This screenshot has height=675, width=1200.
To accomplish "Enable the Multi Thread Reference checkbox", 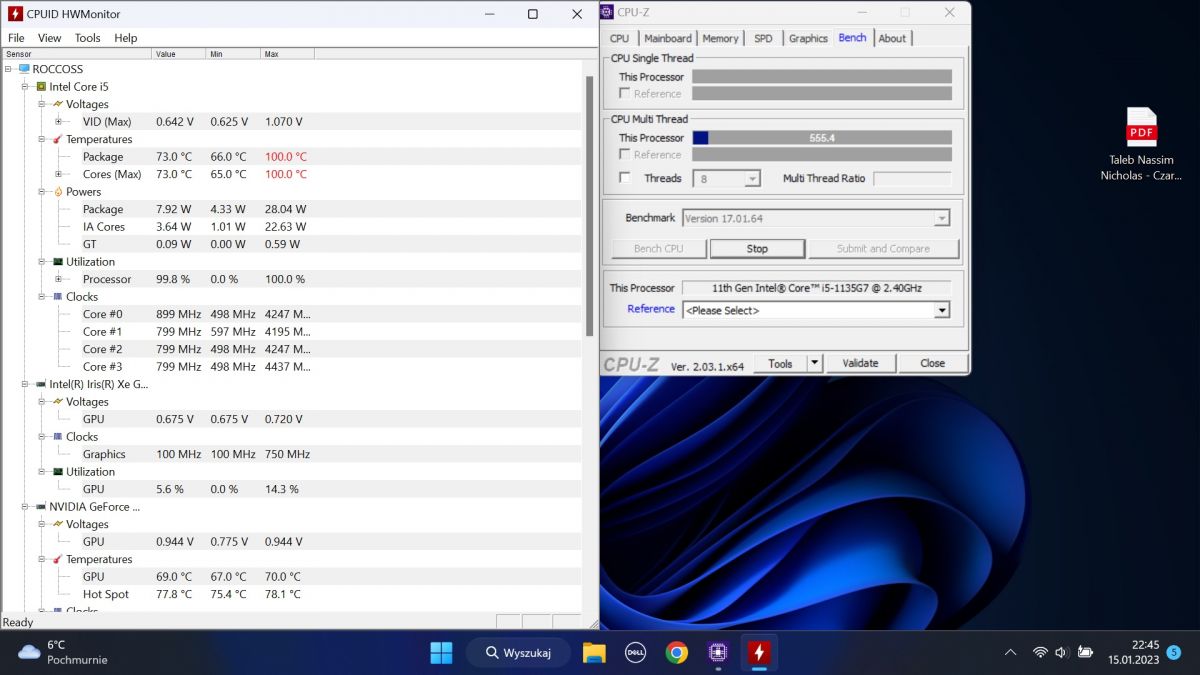I will 625,155.
